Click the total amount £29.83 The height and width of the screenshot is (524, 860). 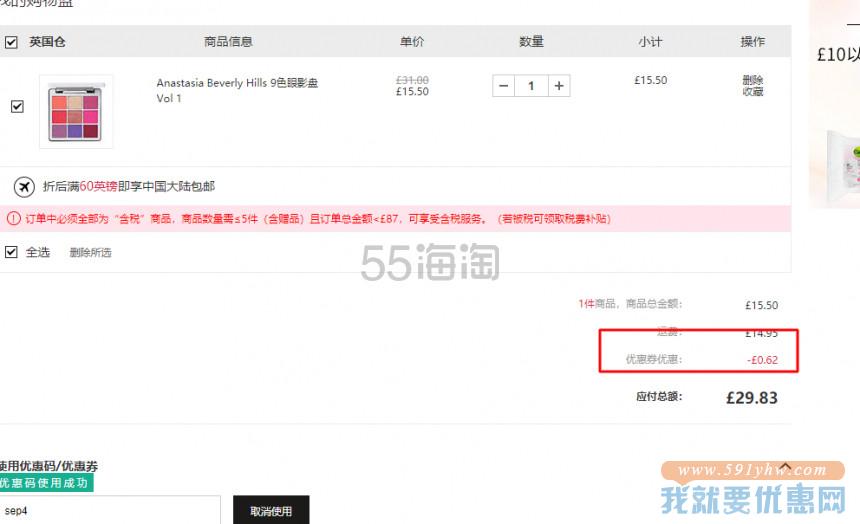[x=751, y=398]
